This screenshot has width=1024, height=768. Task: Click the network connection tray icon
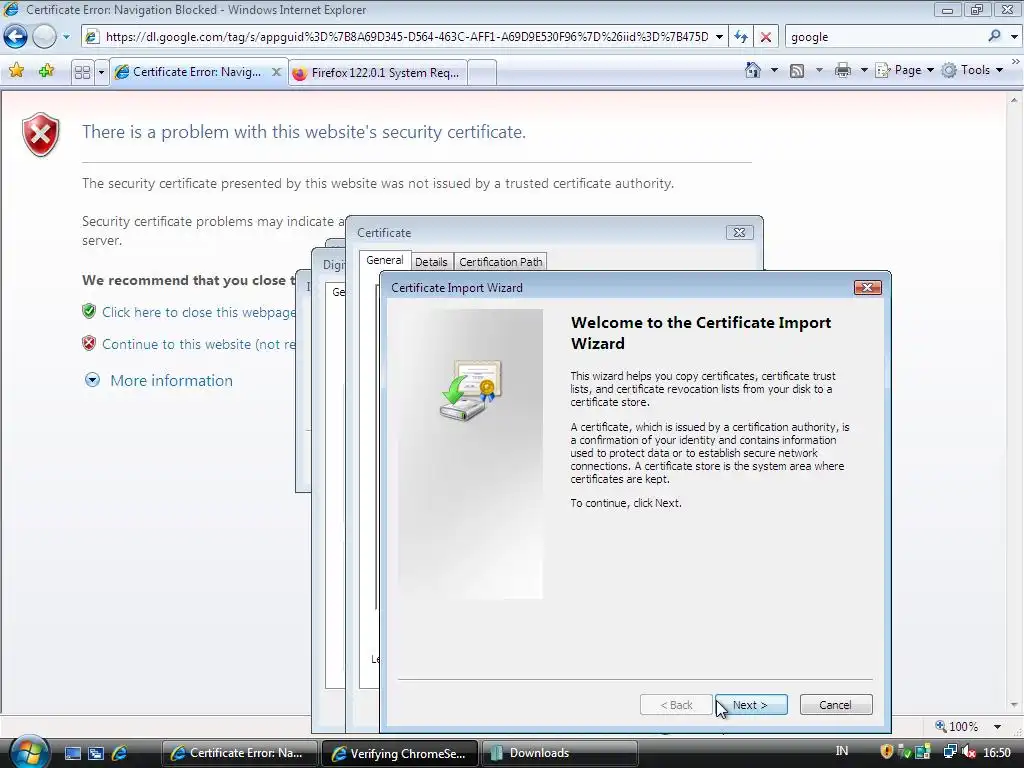point(950,752)
